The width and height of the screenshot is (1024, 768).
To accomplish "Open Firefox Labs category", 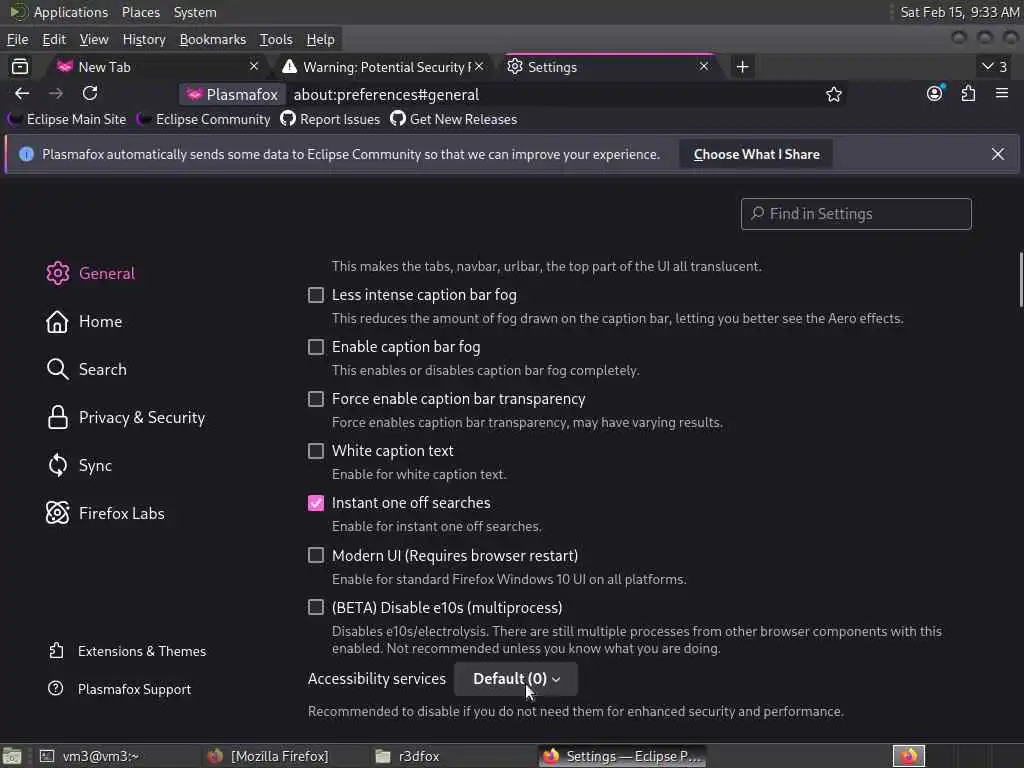I will (105, 513).
